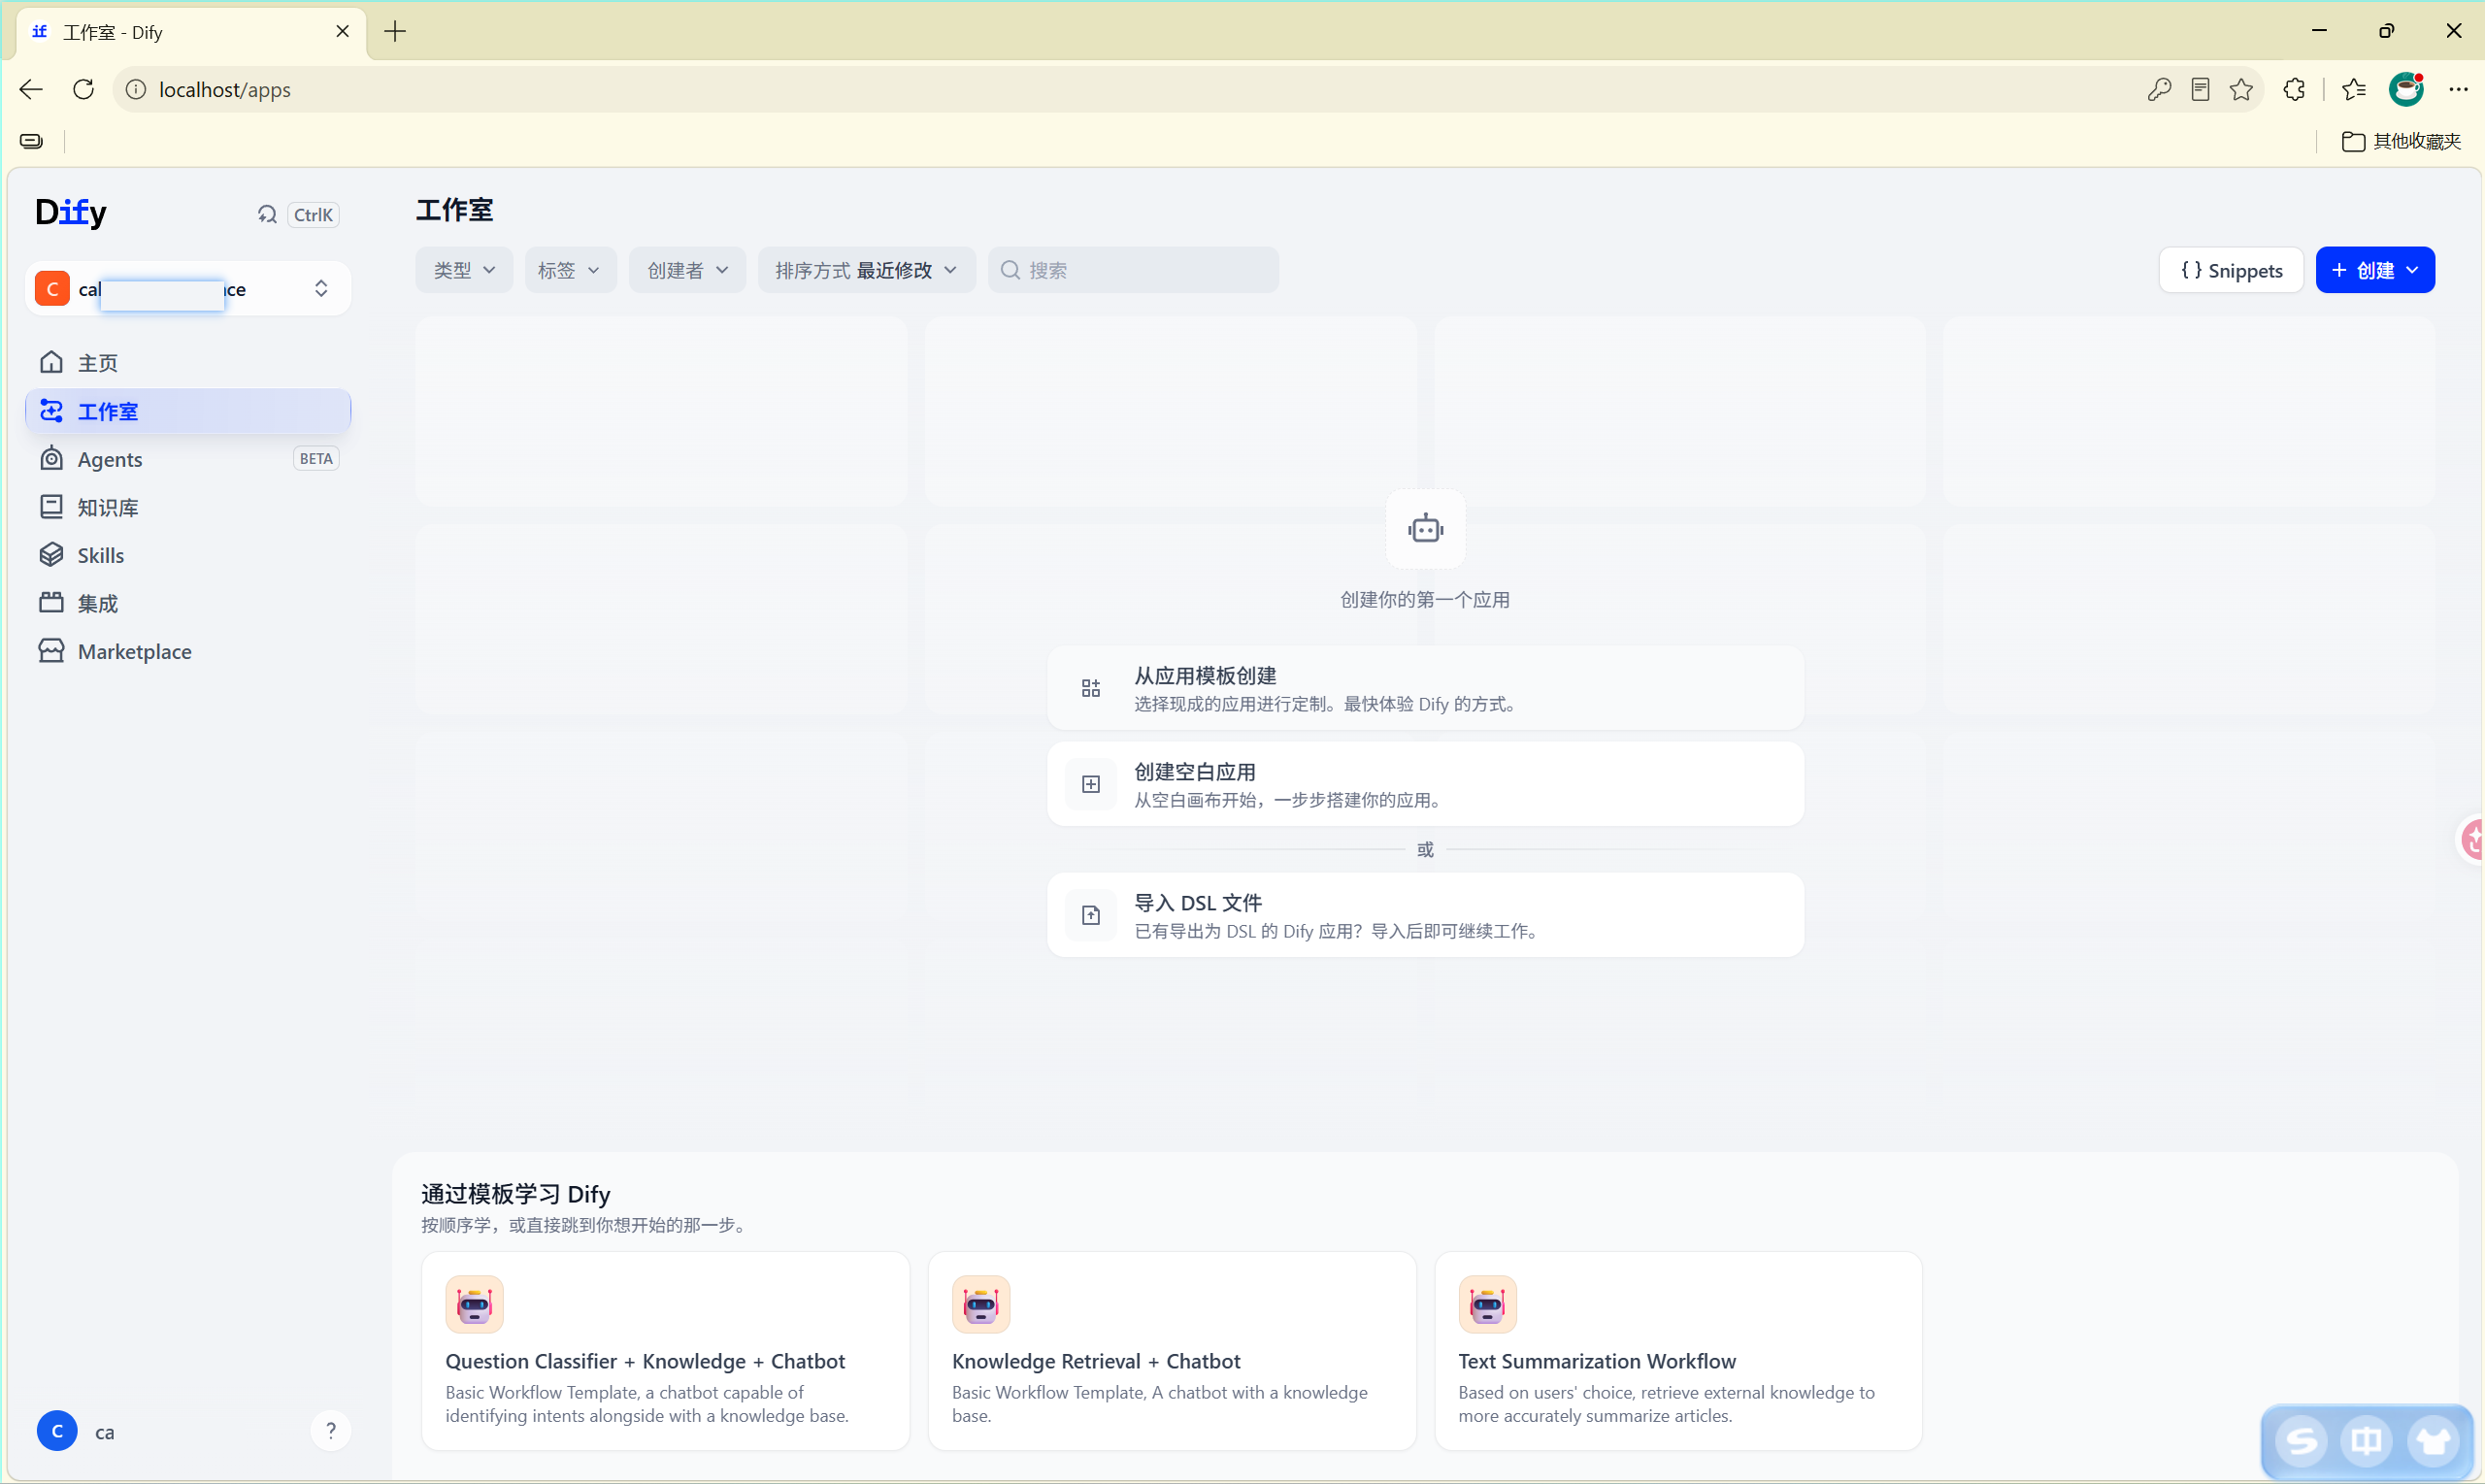Click the 搜索 search field
2485x1484 pixels.
(x=1133, y=270)
